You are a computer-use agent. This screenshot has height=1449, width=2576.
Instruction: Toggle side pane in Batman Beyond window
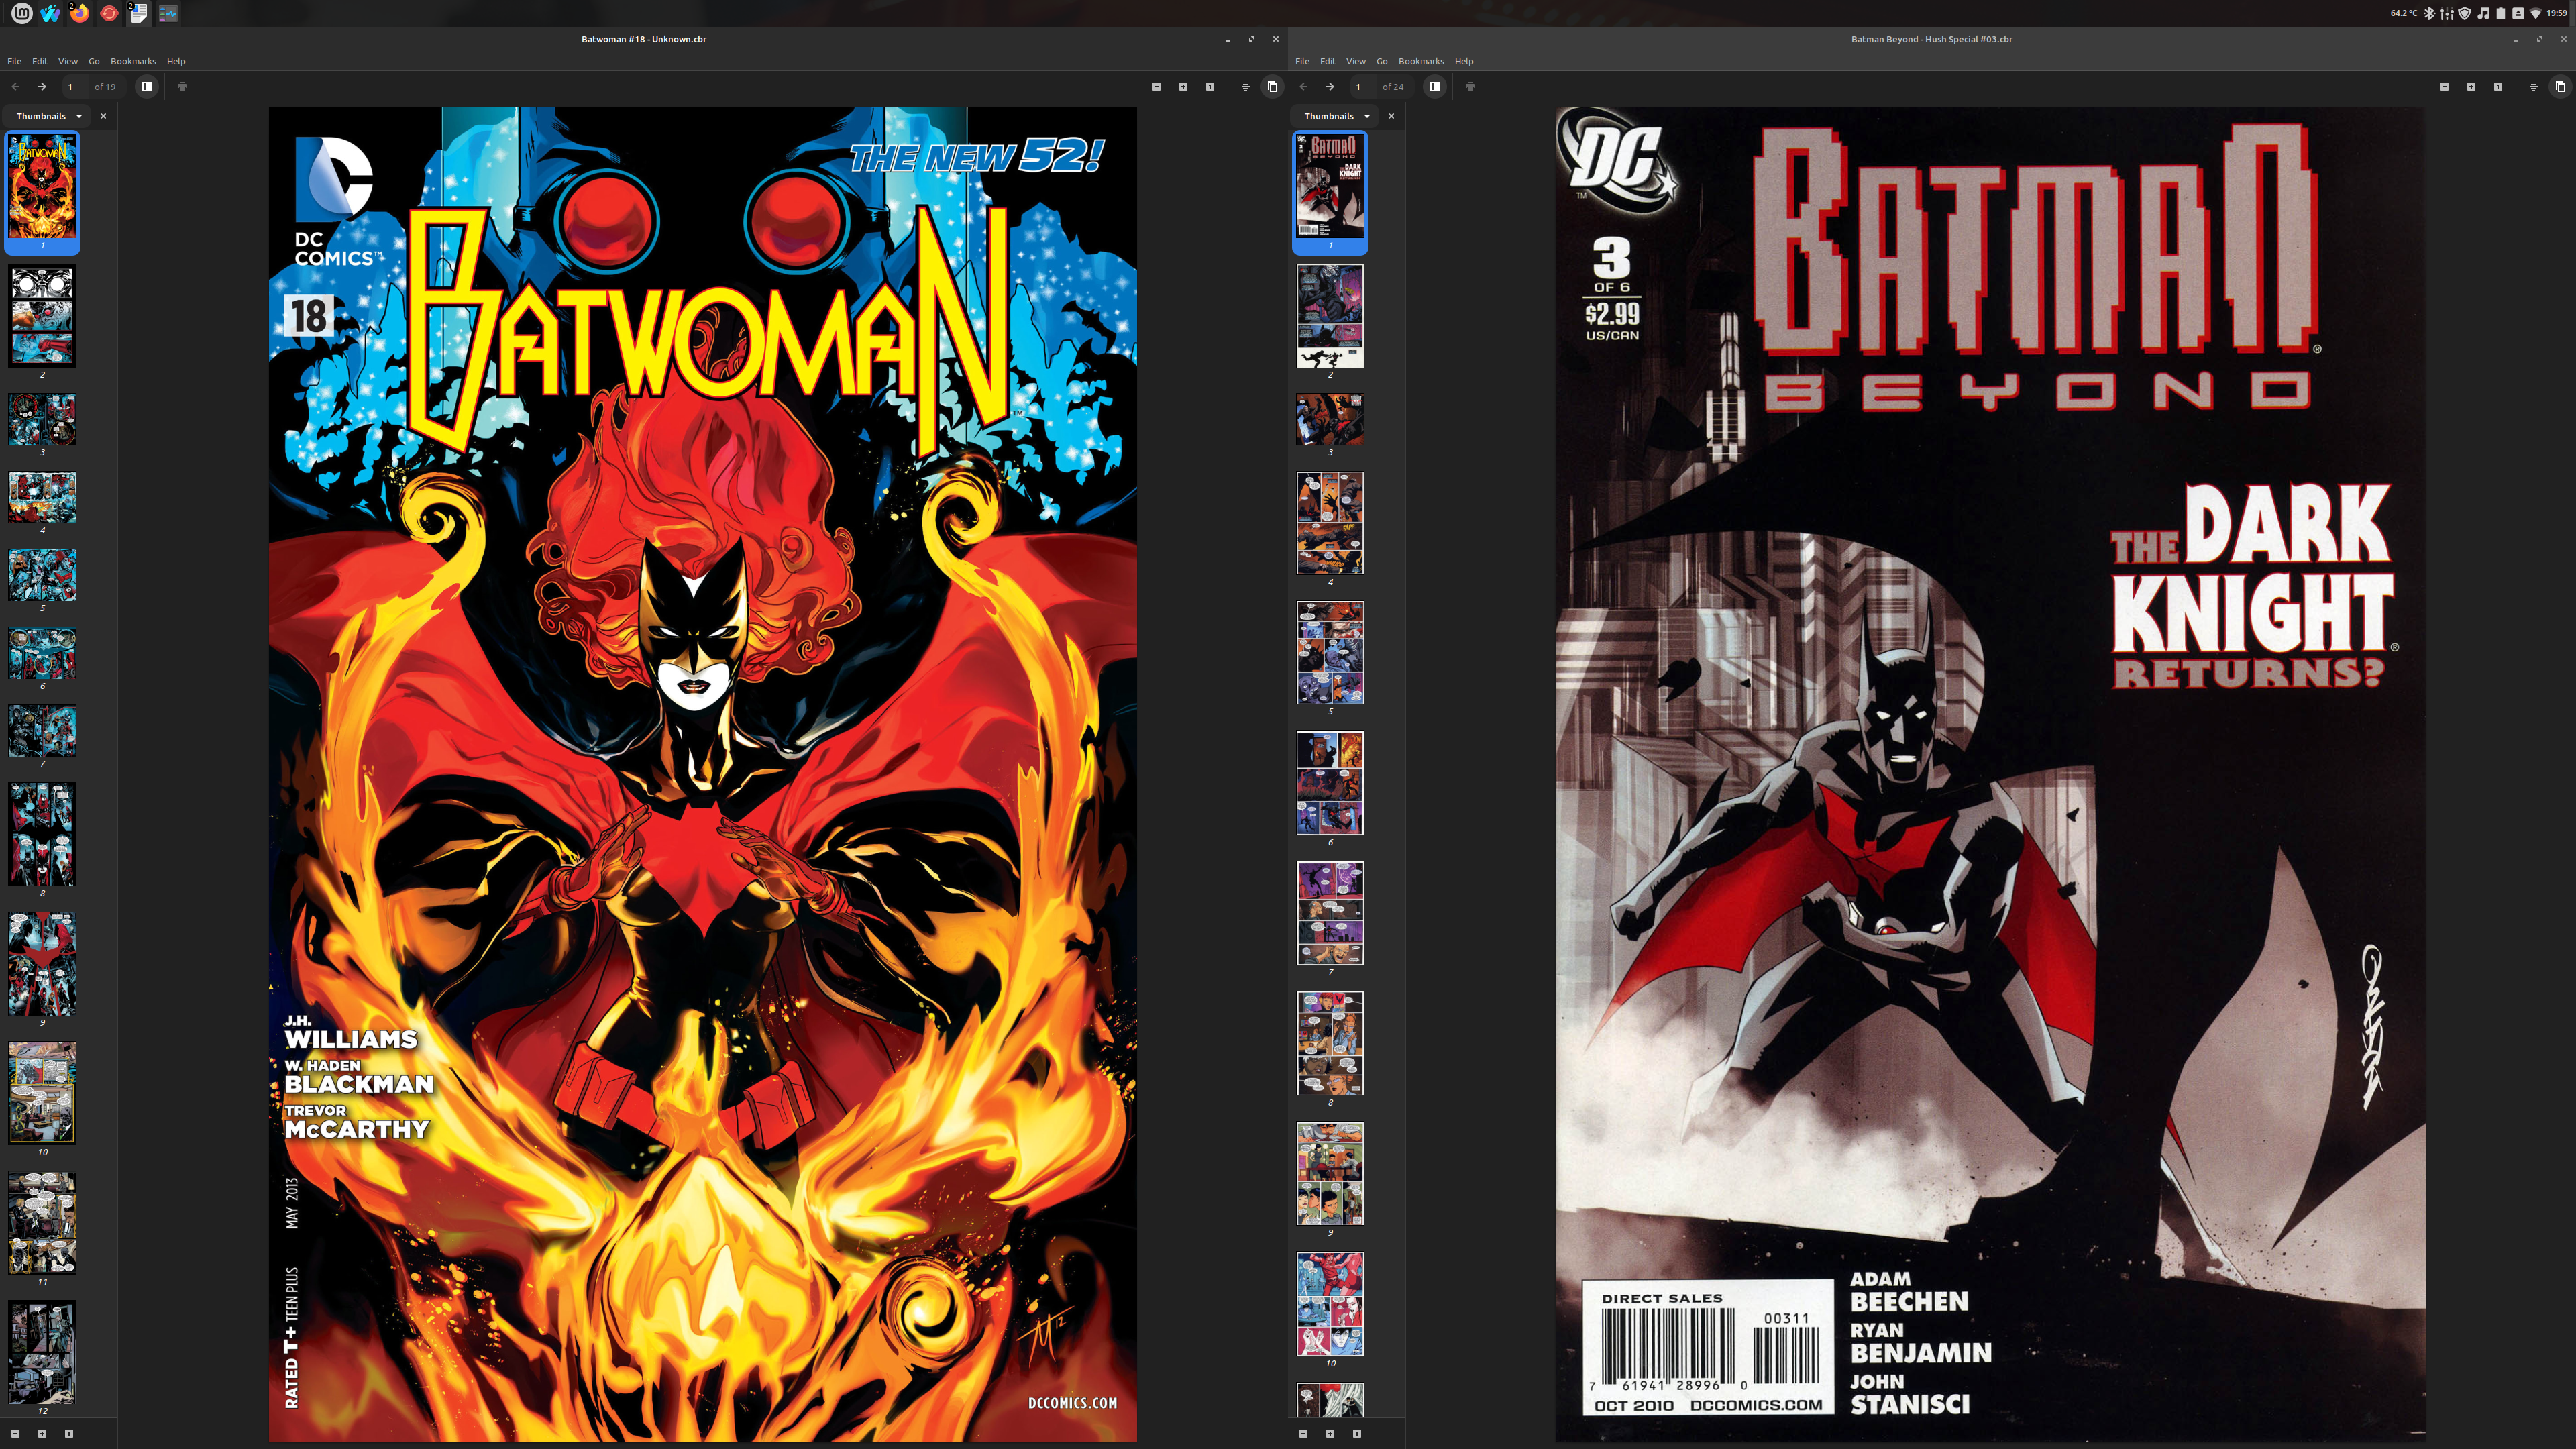[x=1435, y=87]
